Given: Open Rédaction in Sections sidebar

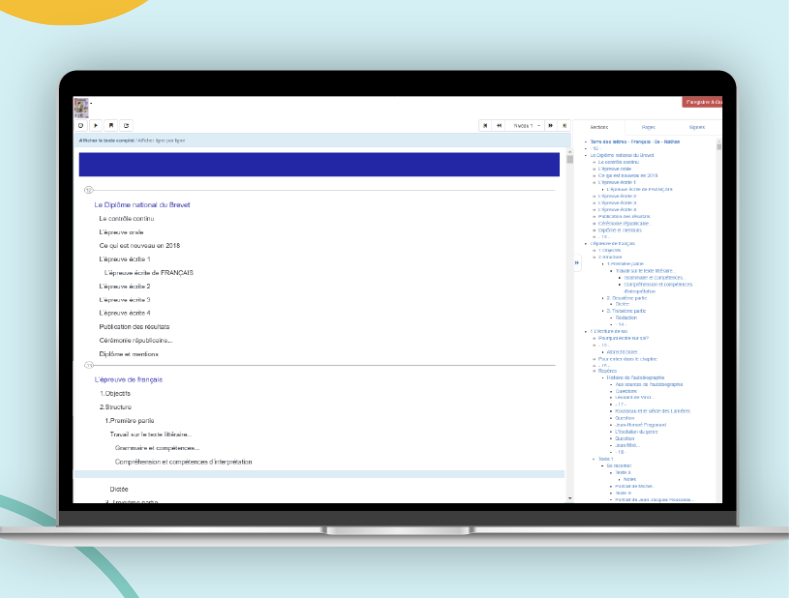Looking at the screenshot, I should [626, 318].
